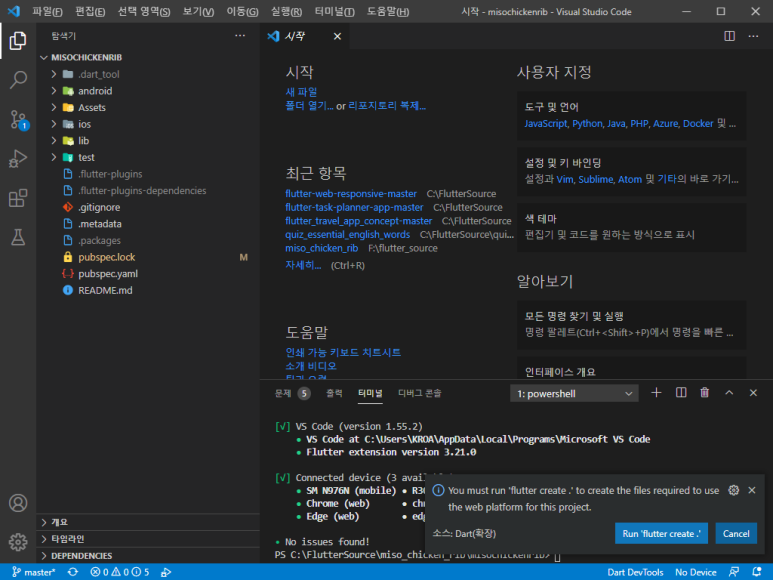Open the Run and Debug view
The width and height of the screenshot is (773, 580).
pyautogui.click(x=18, y=159)
